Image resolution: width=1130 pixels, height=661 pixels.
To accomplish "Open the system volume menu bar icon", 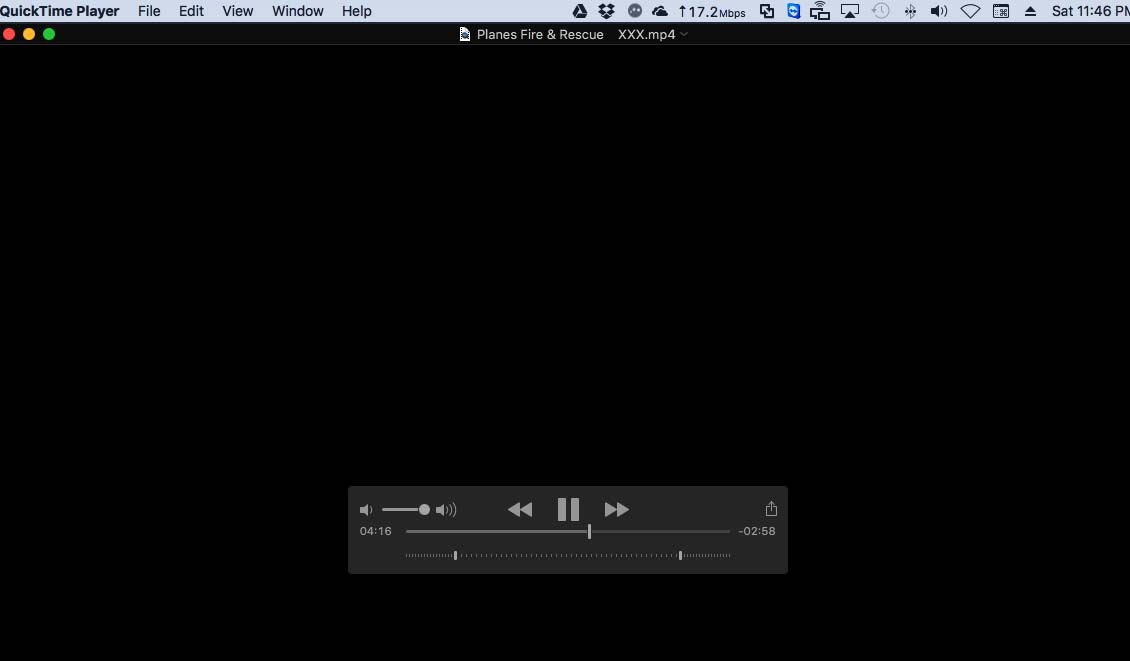I will click(x=939, y=11).
